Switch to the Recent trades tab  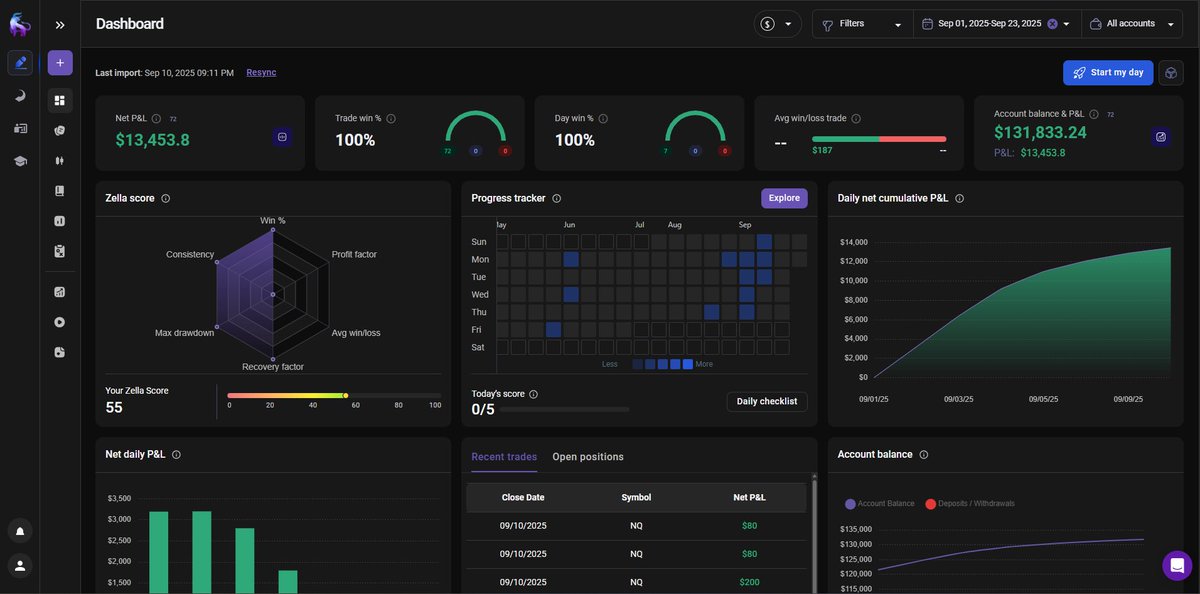pyautogui.click(x=504, y=457)
